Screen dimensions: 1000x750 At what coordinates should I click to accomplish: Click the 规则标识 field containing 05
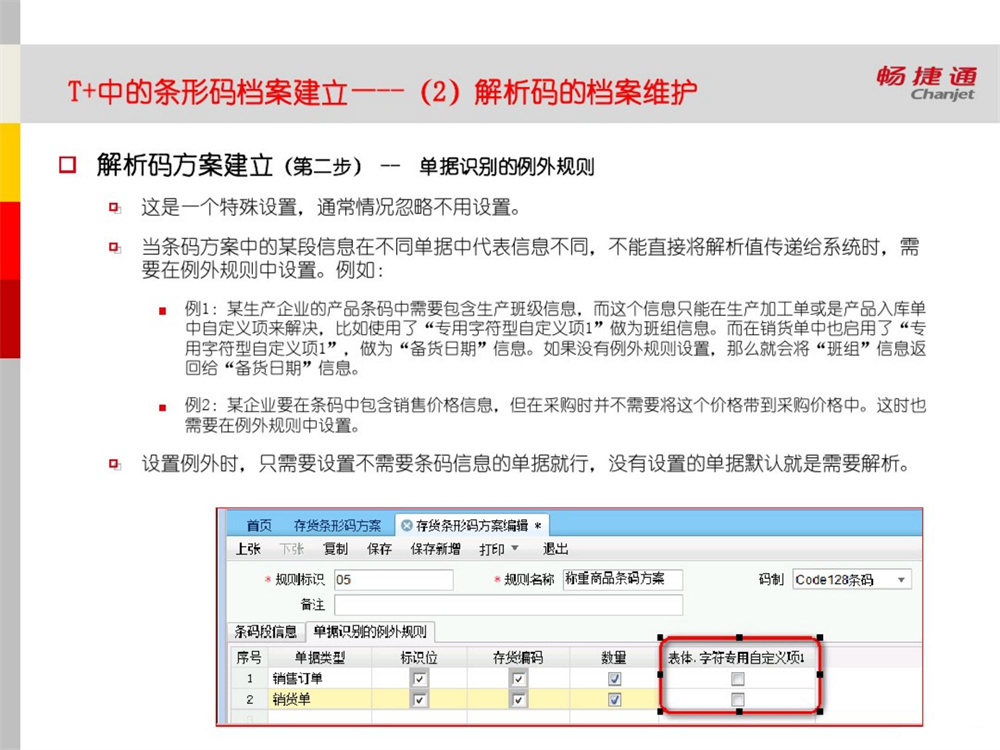click(x=393, y=580)
